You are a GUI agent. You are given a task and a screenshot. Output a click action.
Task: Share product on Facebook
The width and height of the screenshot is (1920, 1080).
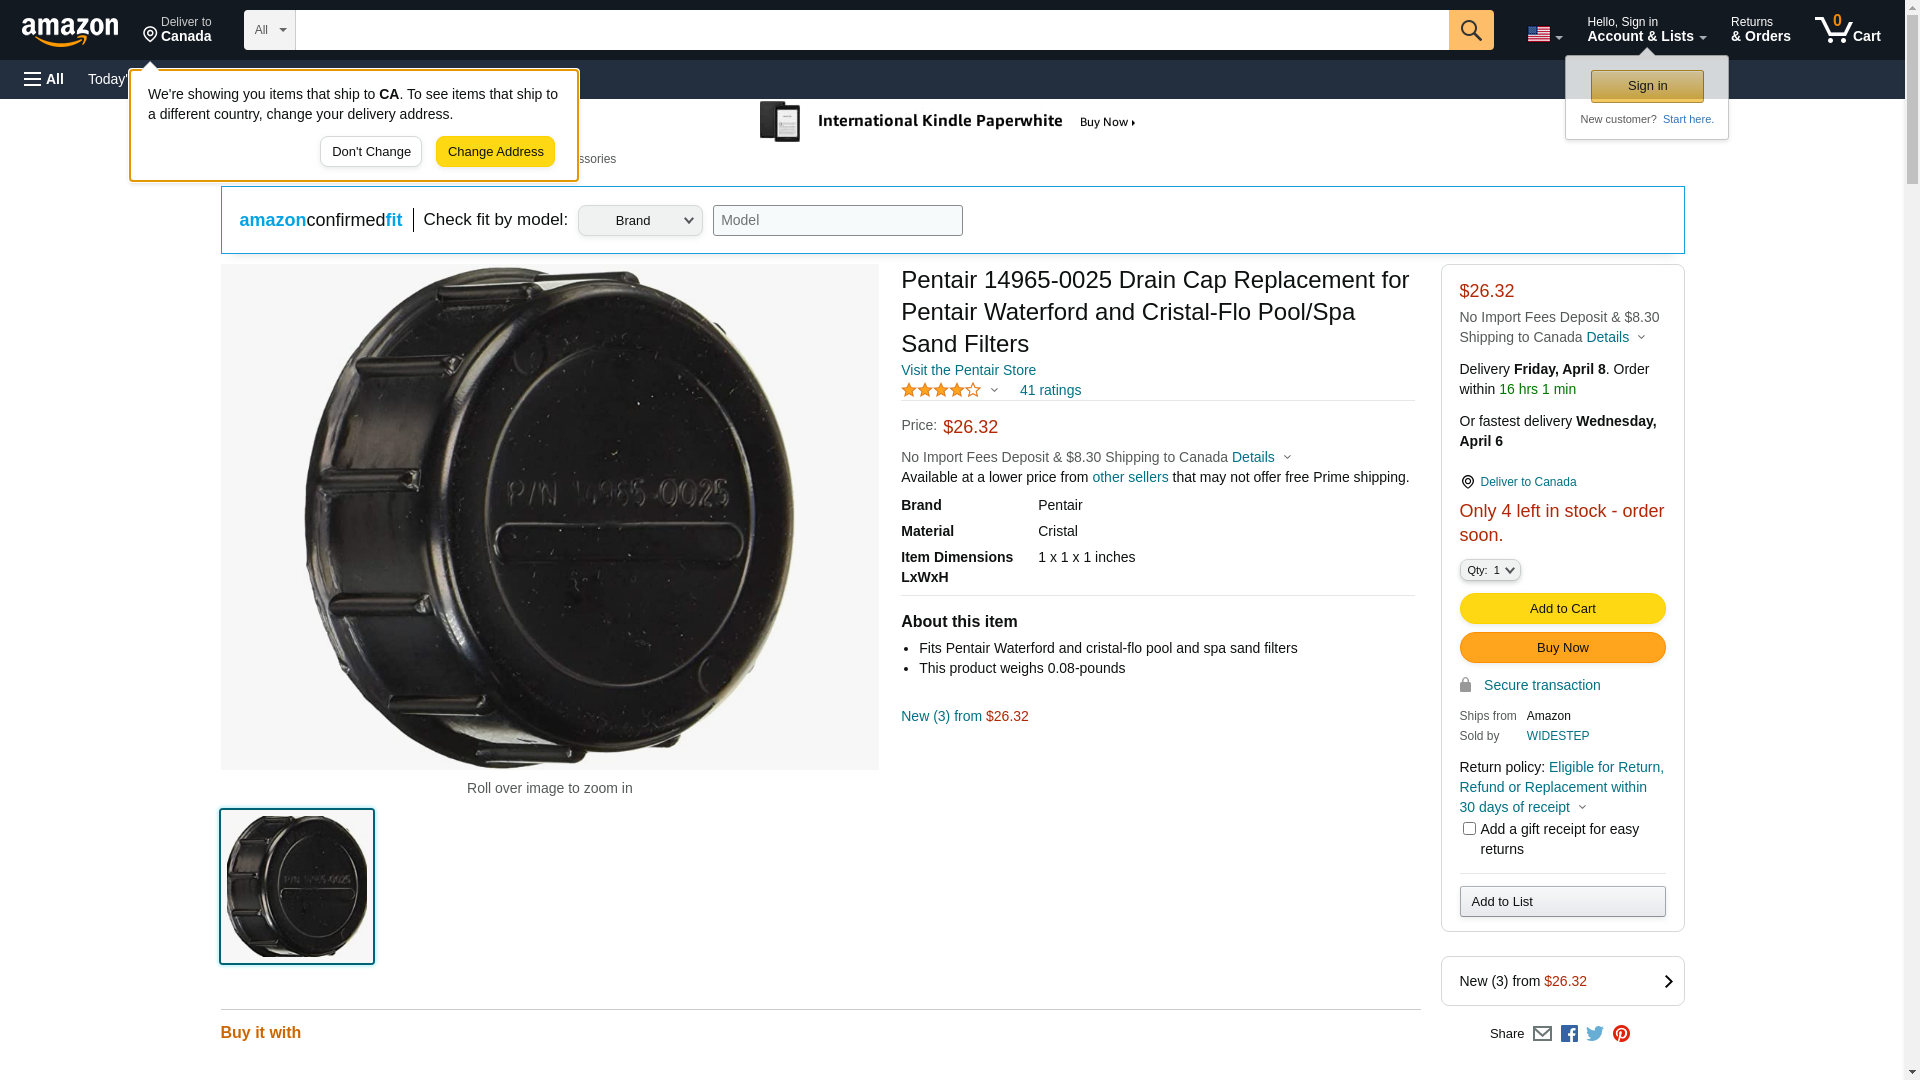tap(1569, 1034)
